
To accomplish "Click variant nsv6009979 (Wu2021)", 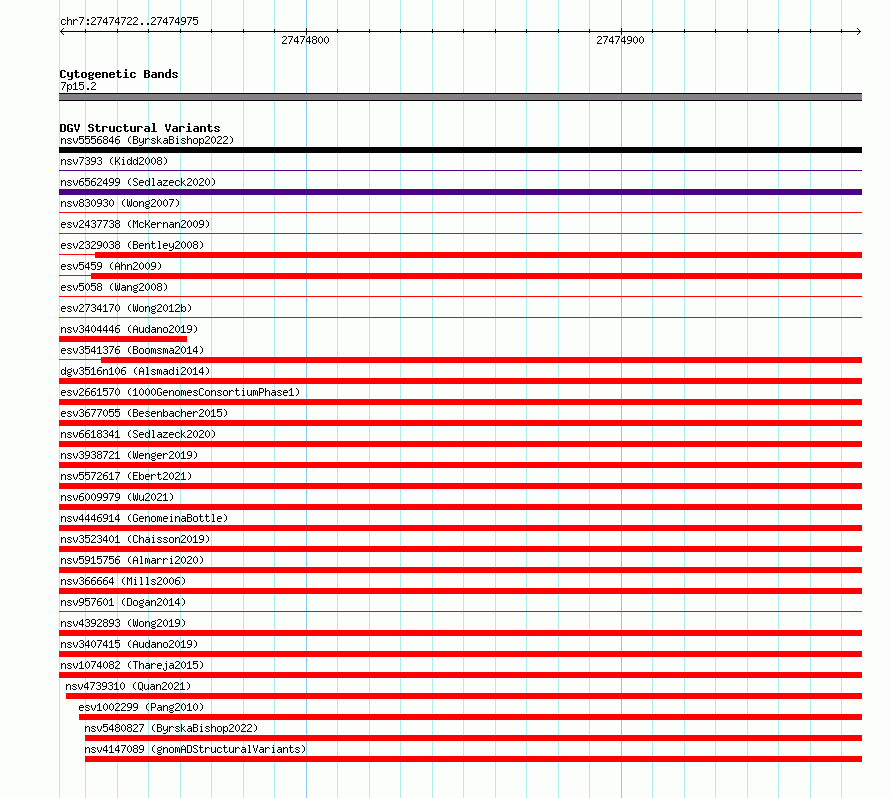I will pos(117,497).
